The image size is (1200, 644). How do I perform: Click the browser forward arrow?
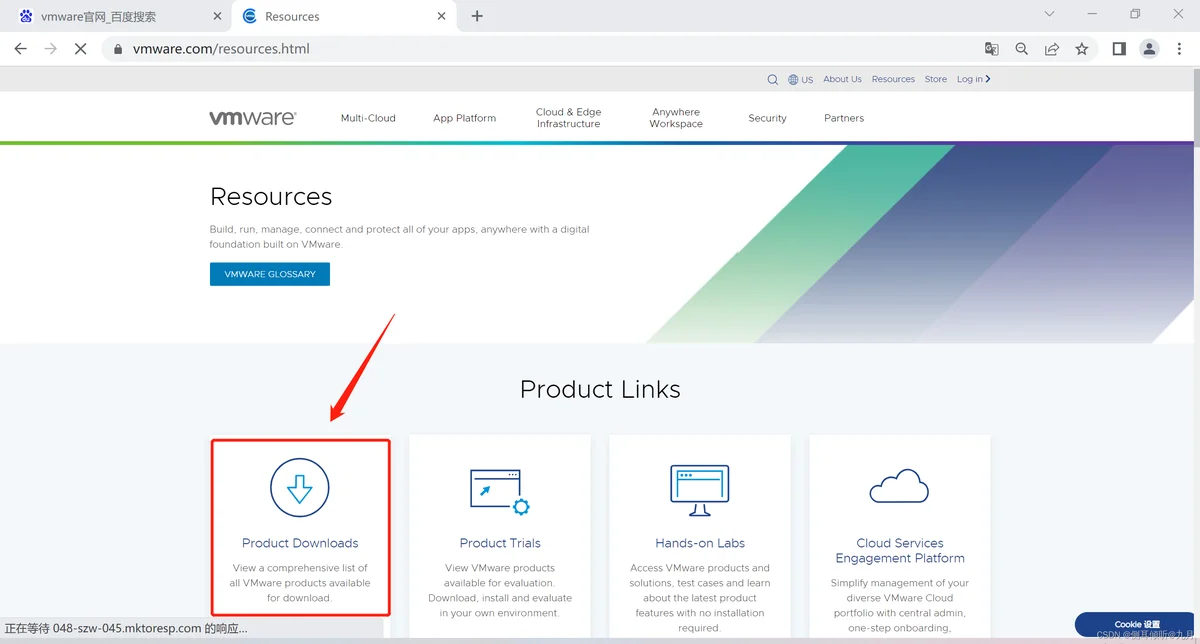pos(51,48)
